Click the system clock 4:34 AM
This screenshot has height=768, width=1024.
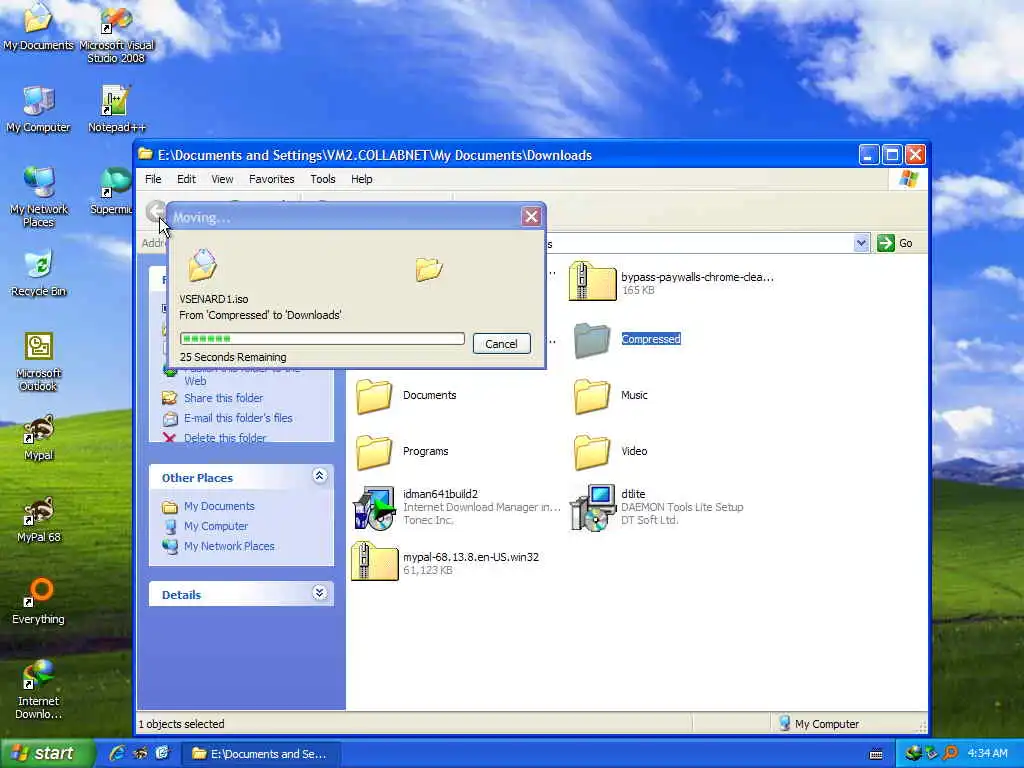pyautogui.click(x=987, y=754)
